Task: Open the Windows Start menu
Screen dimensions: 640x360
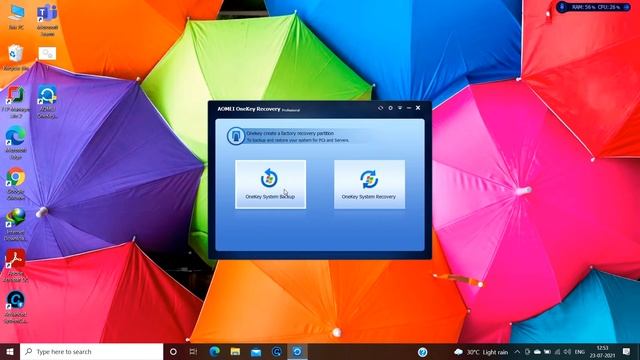Action: coord(10,351)
